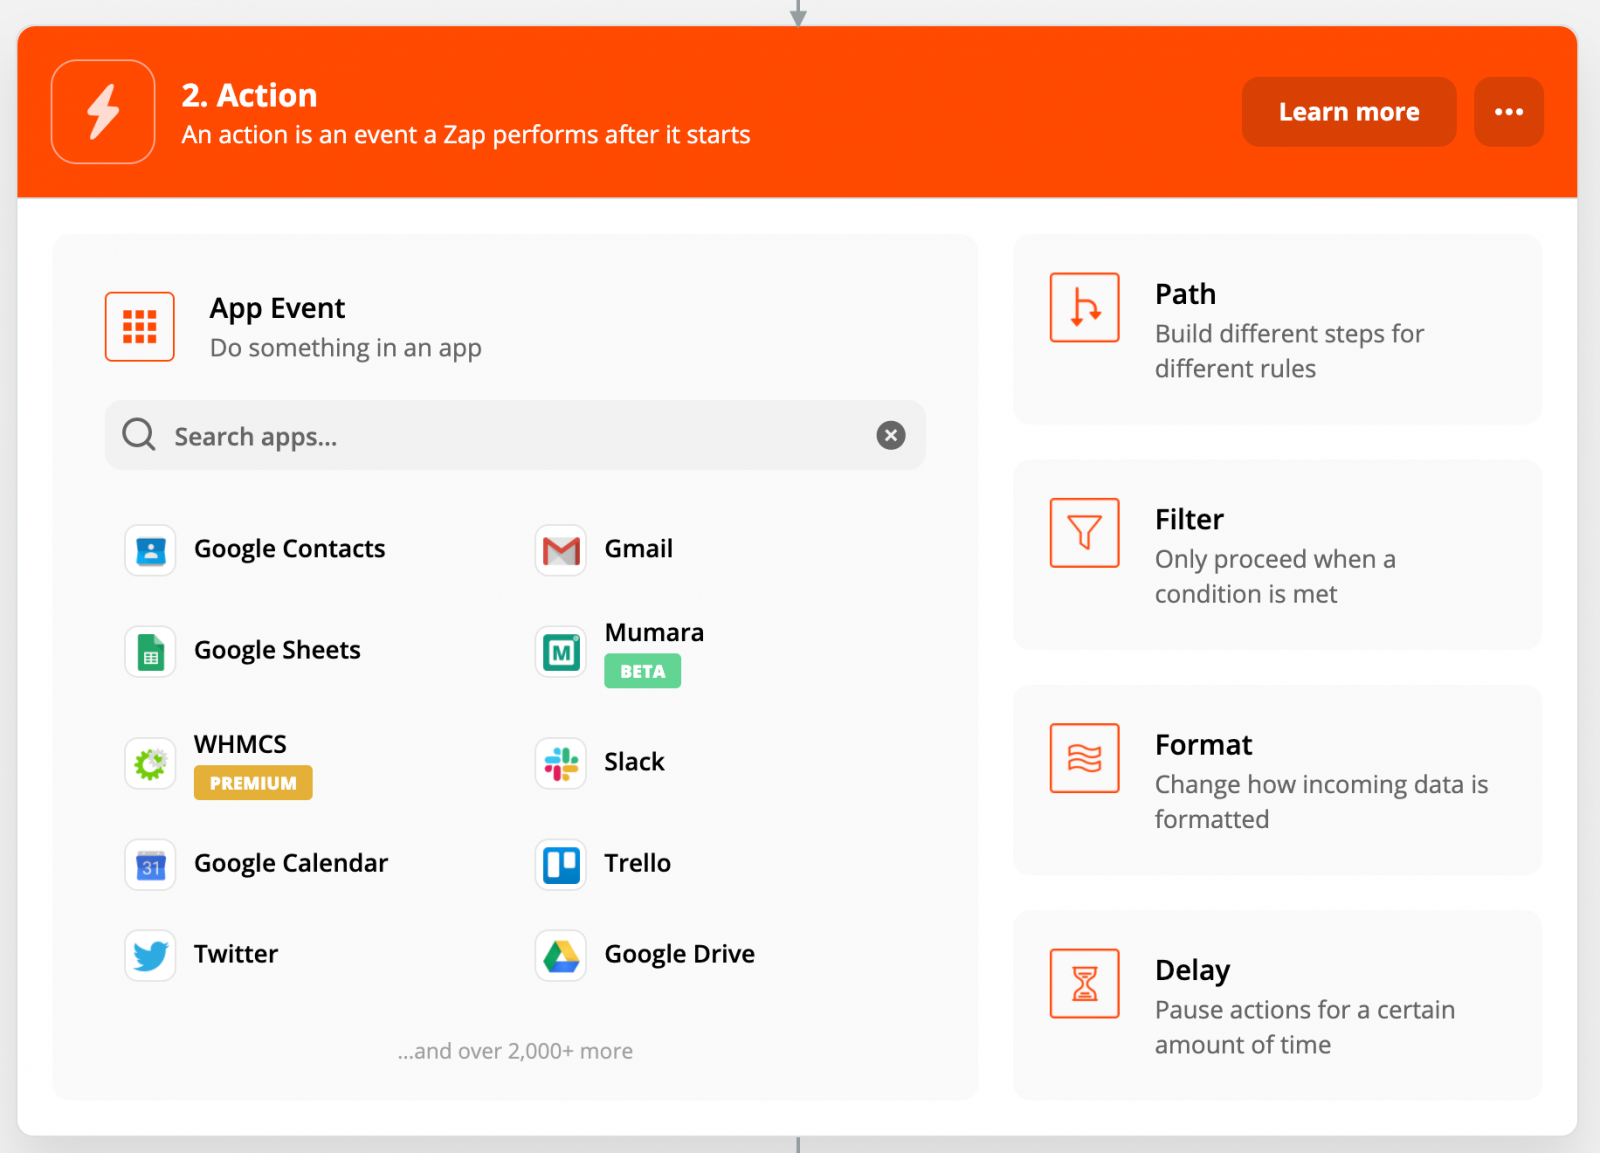Select the Google Calendar icon

coord(150,864)
